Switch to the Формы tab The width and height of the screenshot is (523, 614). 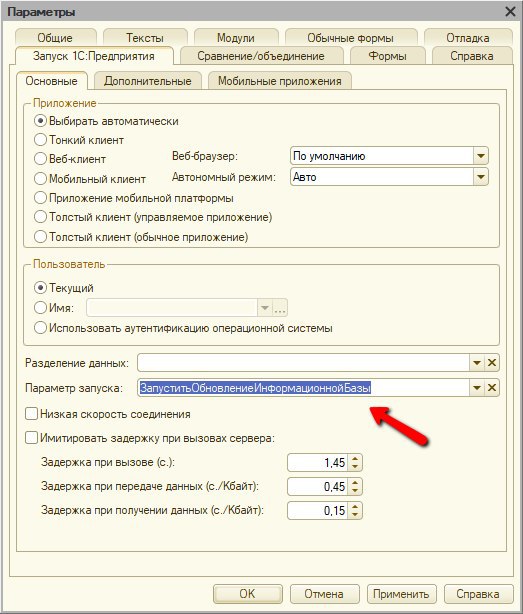point(387,56)
